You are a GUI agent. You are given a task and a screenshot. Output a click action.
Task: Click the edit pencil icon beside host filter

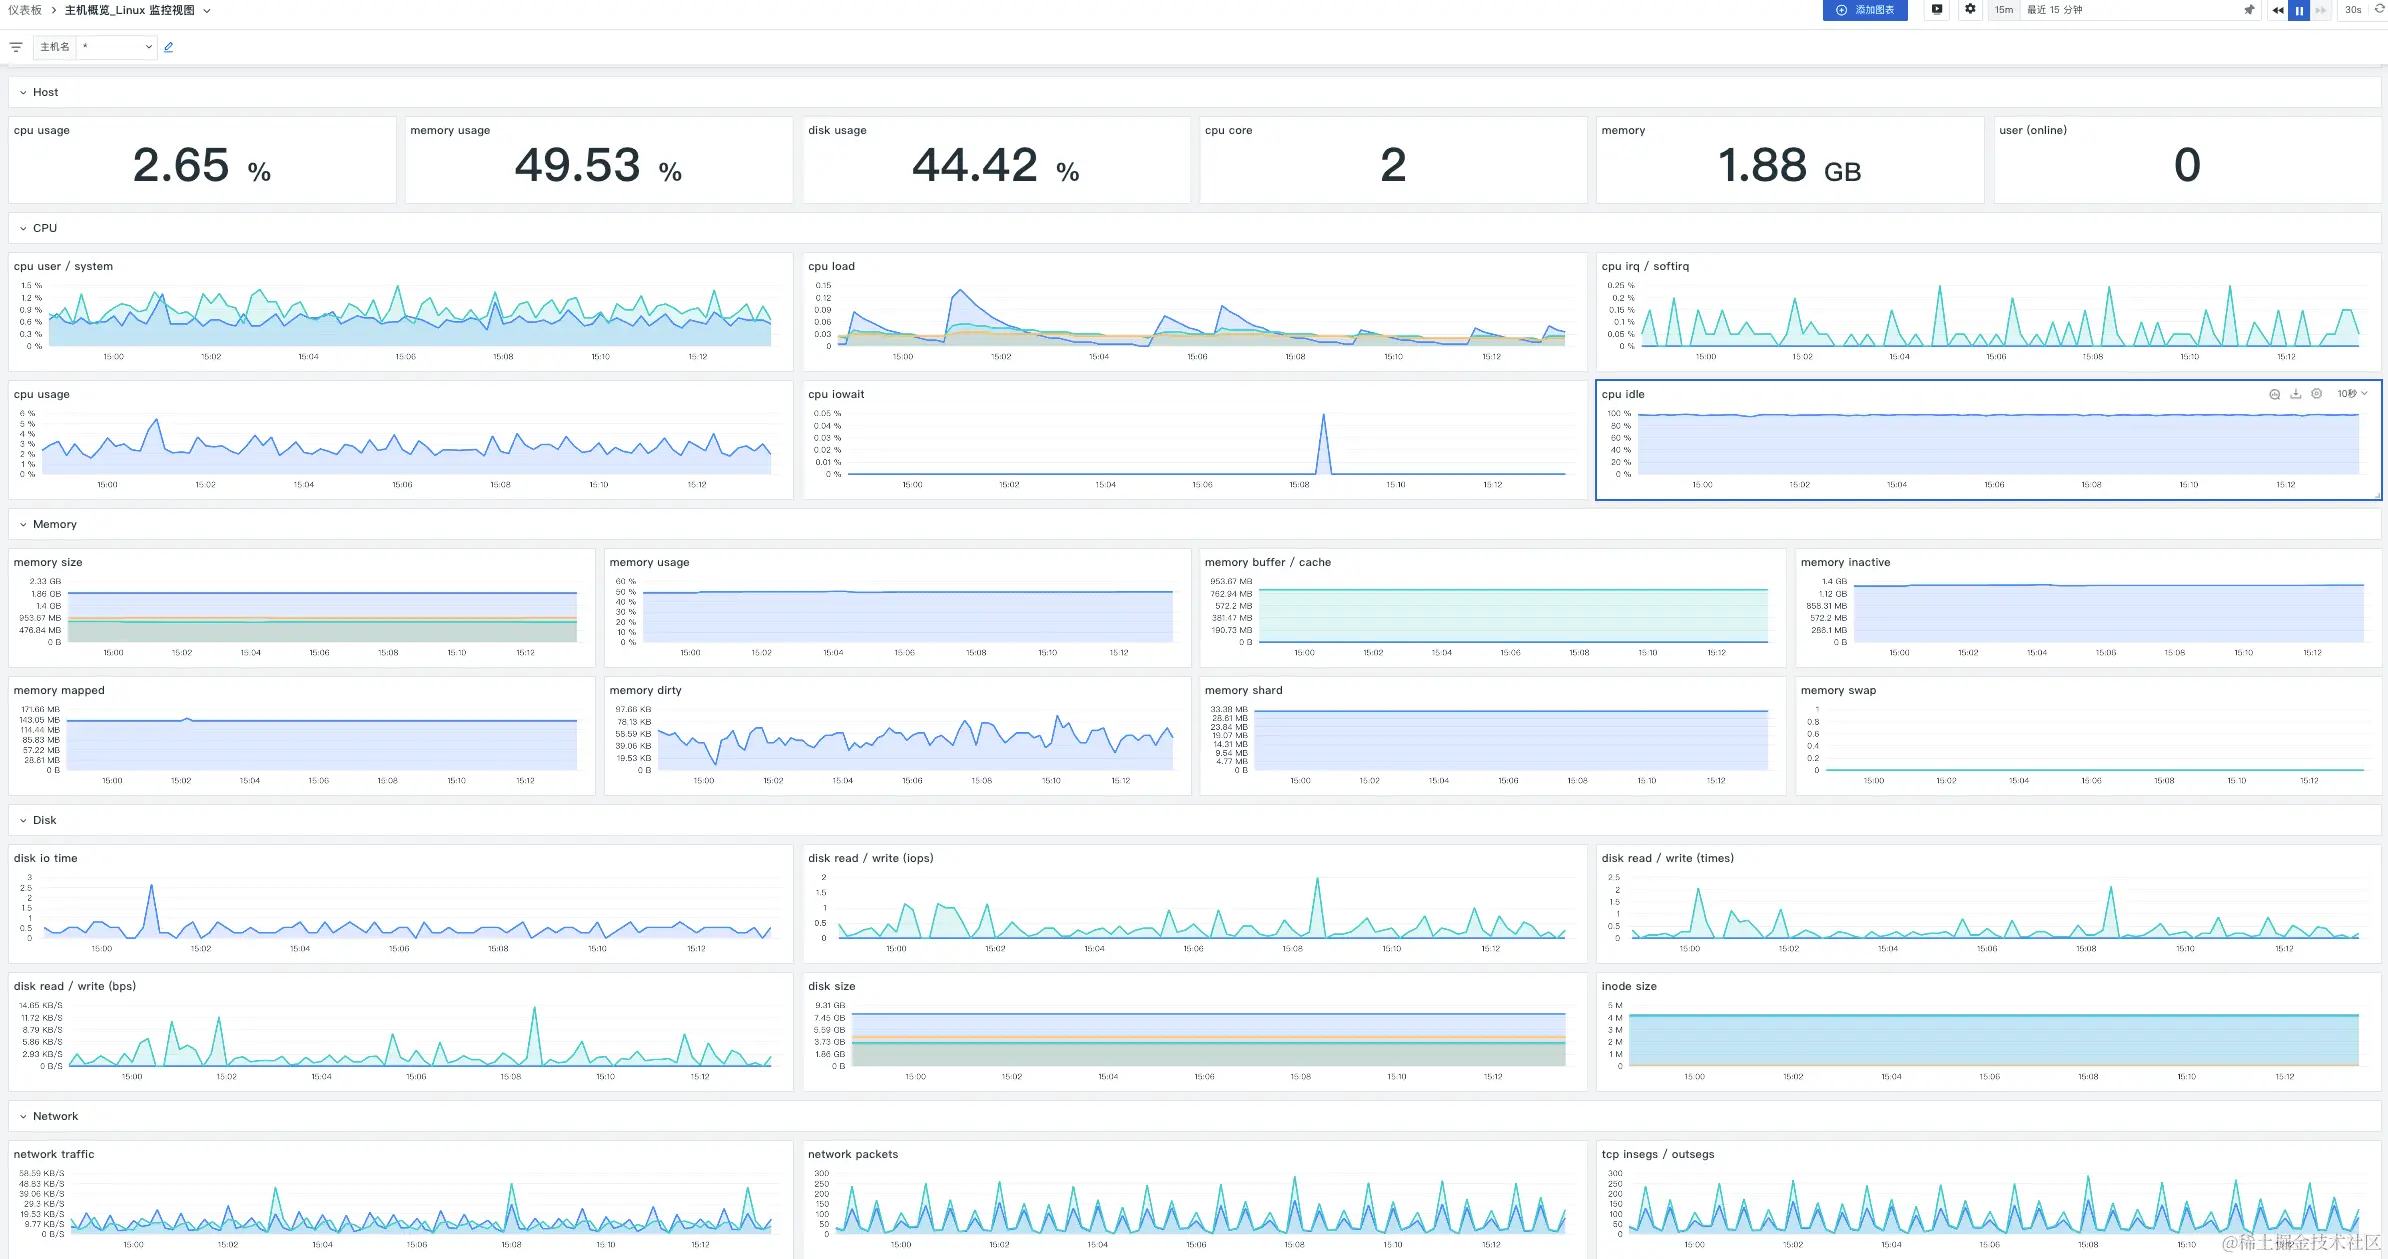169,47
